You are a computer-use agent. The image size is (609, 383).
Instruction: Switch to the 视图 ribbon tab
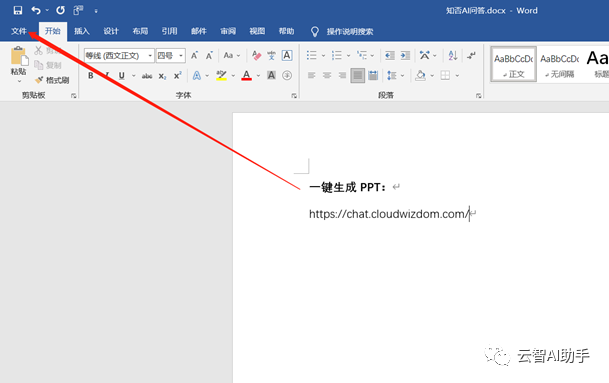257,31
